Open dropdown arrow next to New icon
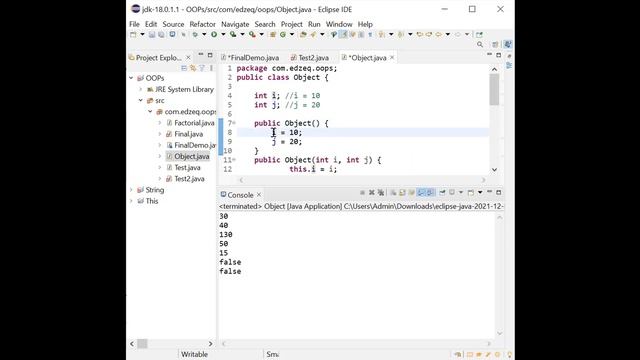640x360 pixels. [142, 35]
